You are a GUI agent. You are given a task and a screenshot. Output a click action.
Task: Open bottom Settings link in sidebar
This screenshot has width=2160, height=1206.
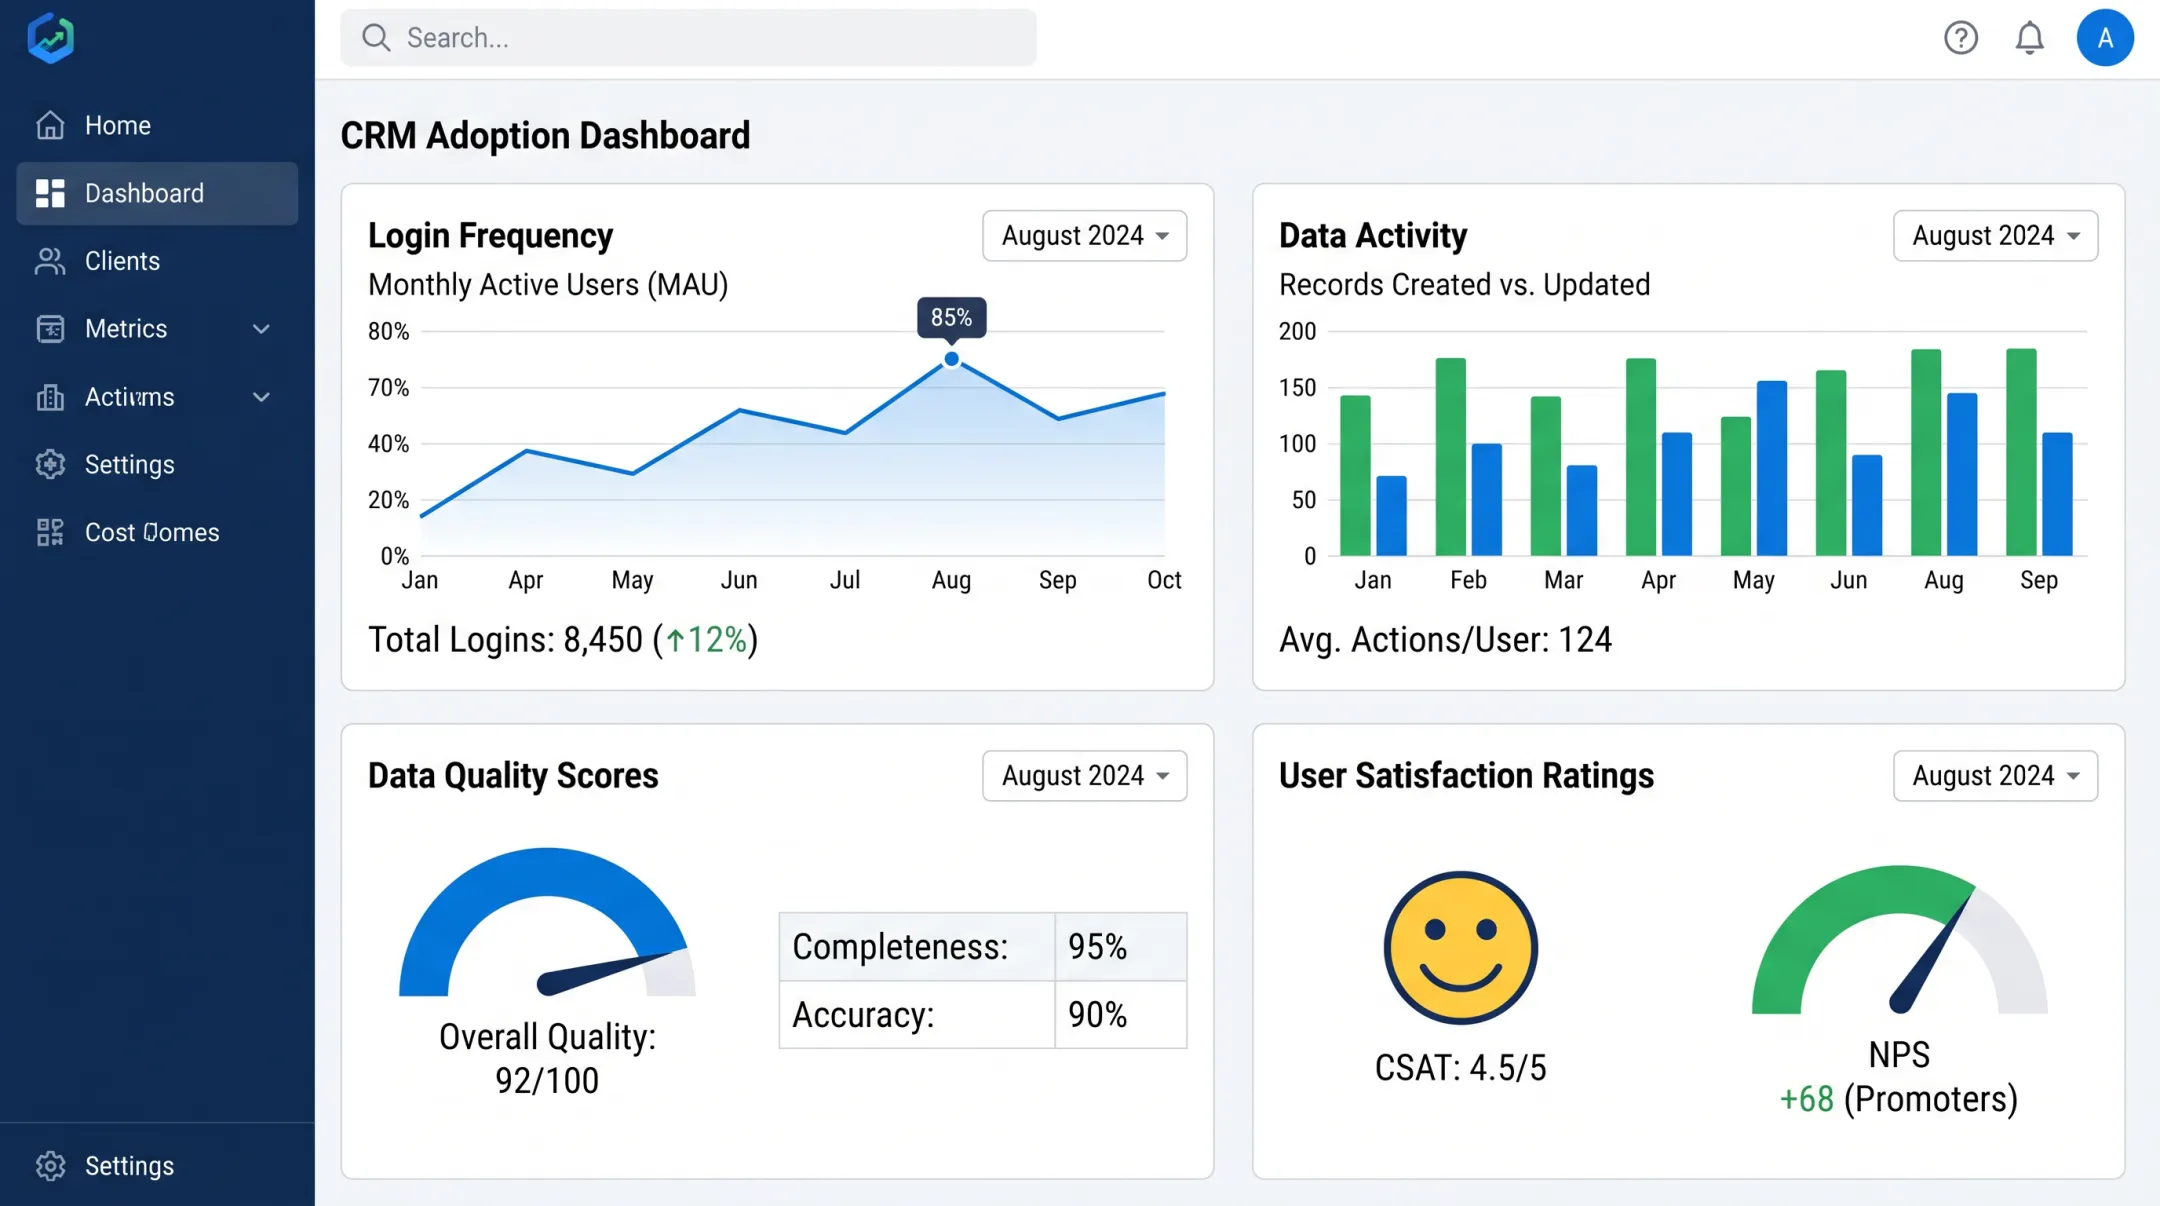[x=157, y=1166]
